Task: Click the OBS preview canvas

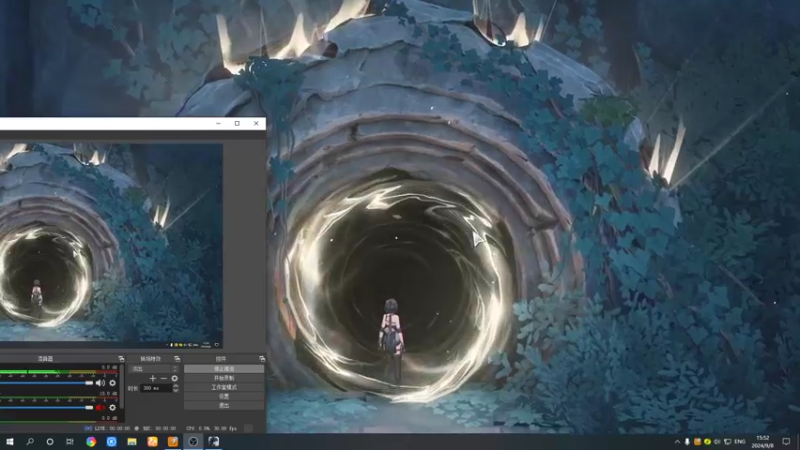Action: point(111,246)
